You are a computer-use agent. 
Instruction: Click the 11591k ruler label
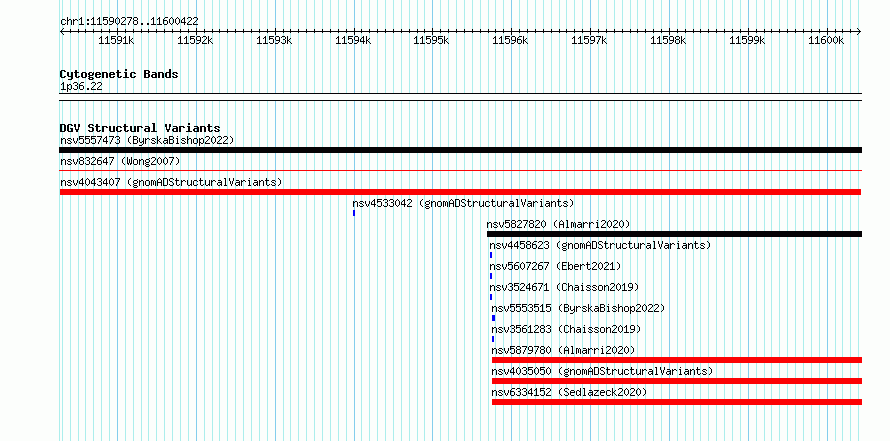tap(116, 40)
